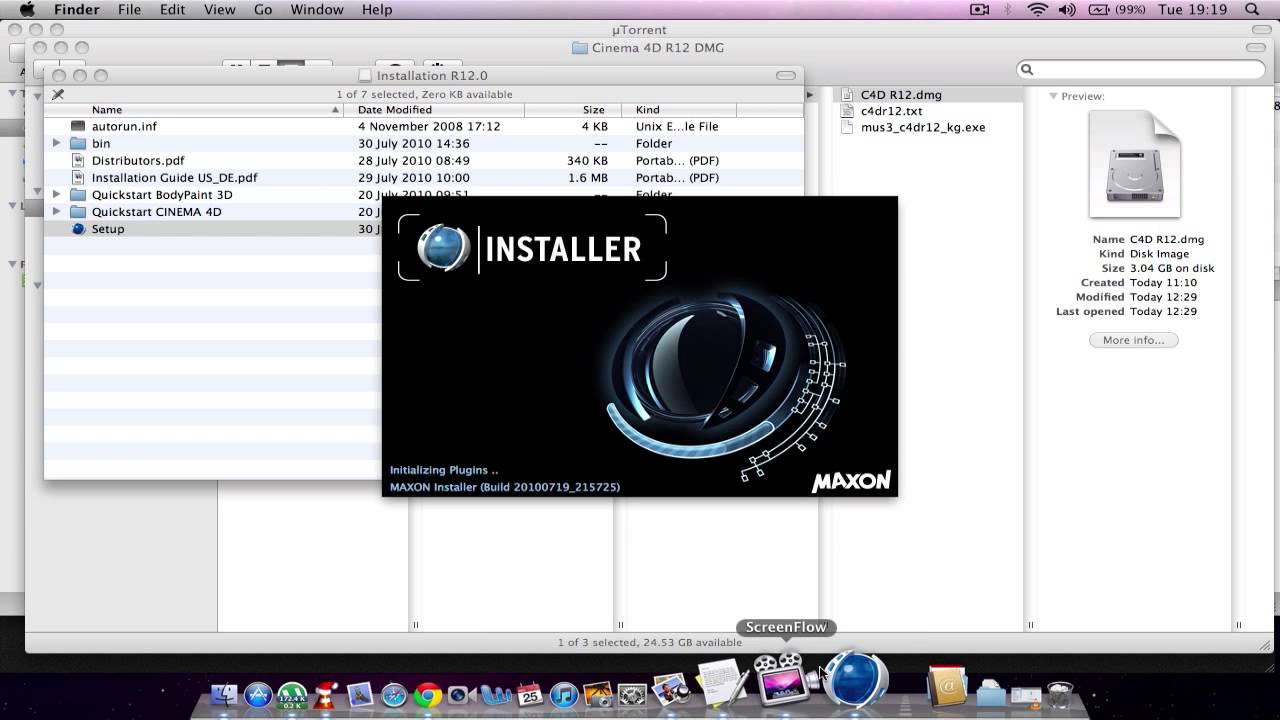The height and width of the screenshot is (720, 1280).
Task: Click the Preview icon in the Dock
Action: point(672,691)
